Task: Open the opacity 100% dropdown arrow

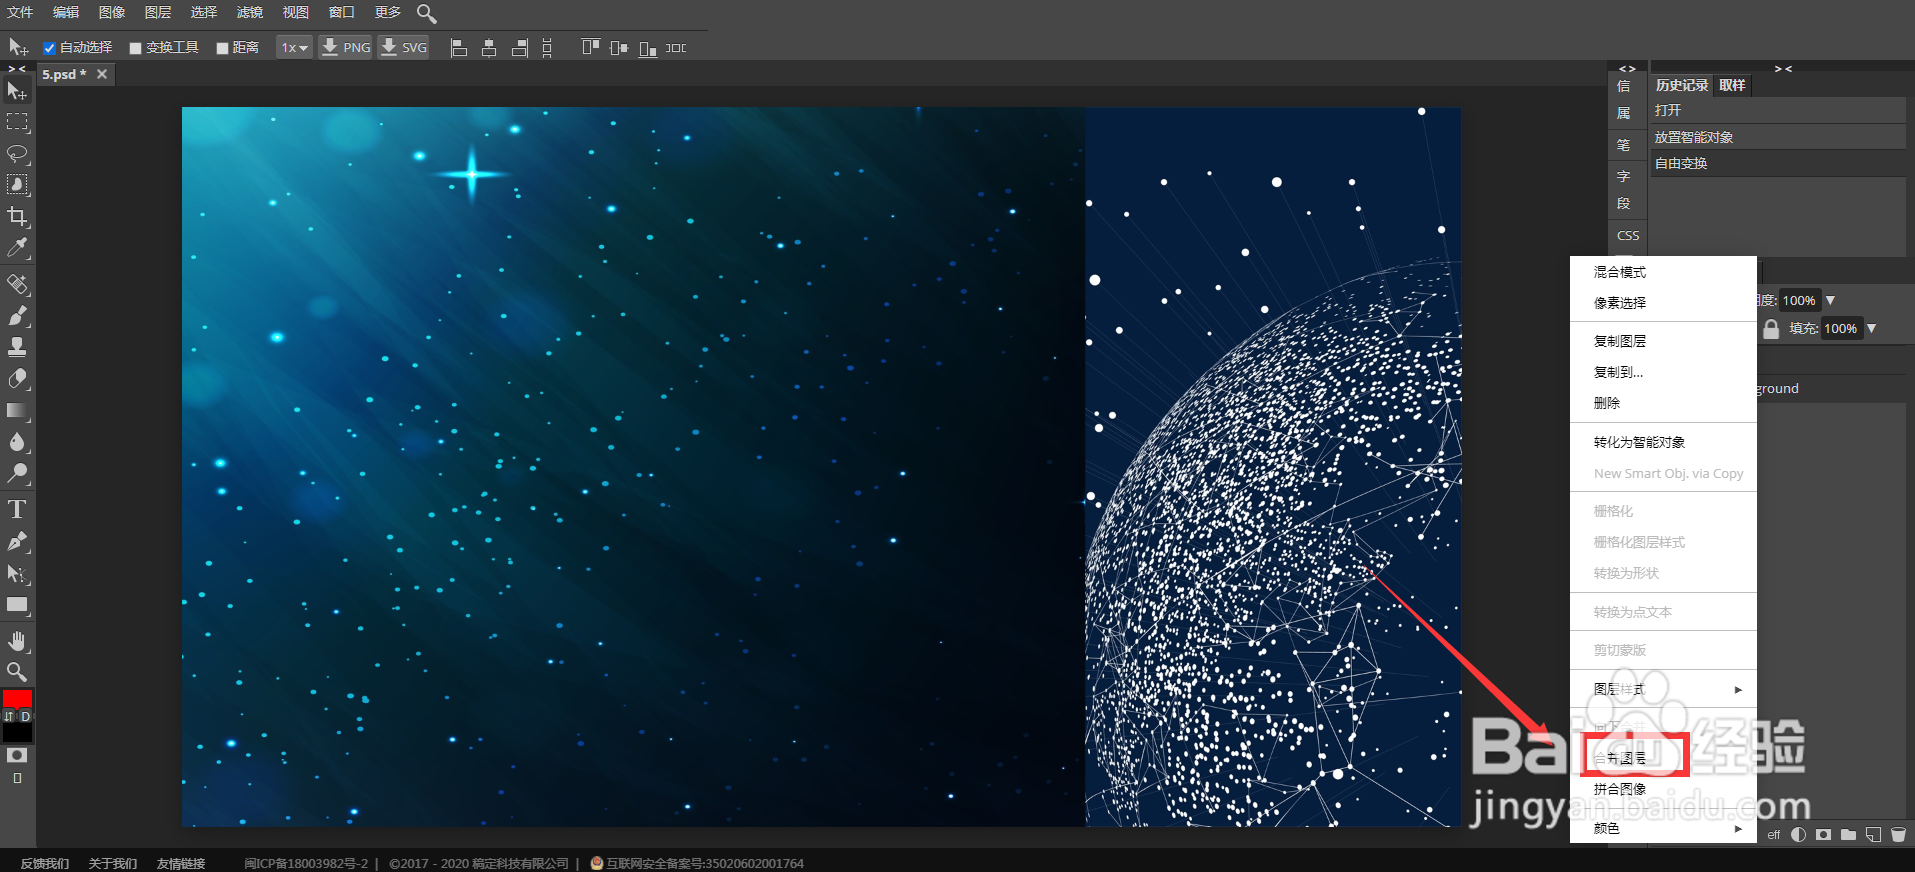Action: pyautogui.click(x=1830, y=300)
